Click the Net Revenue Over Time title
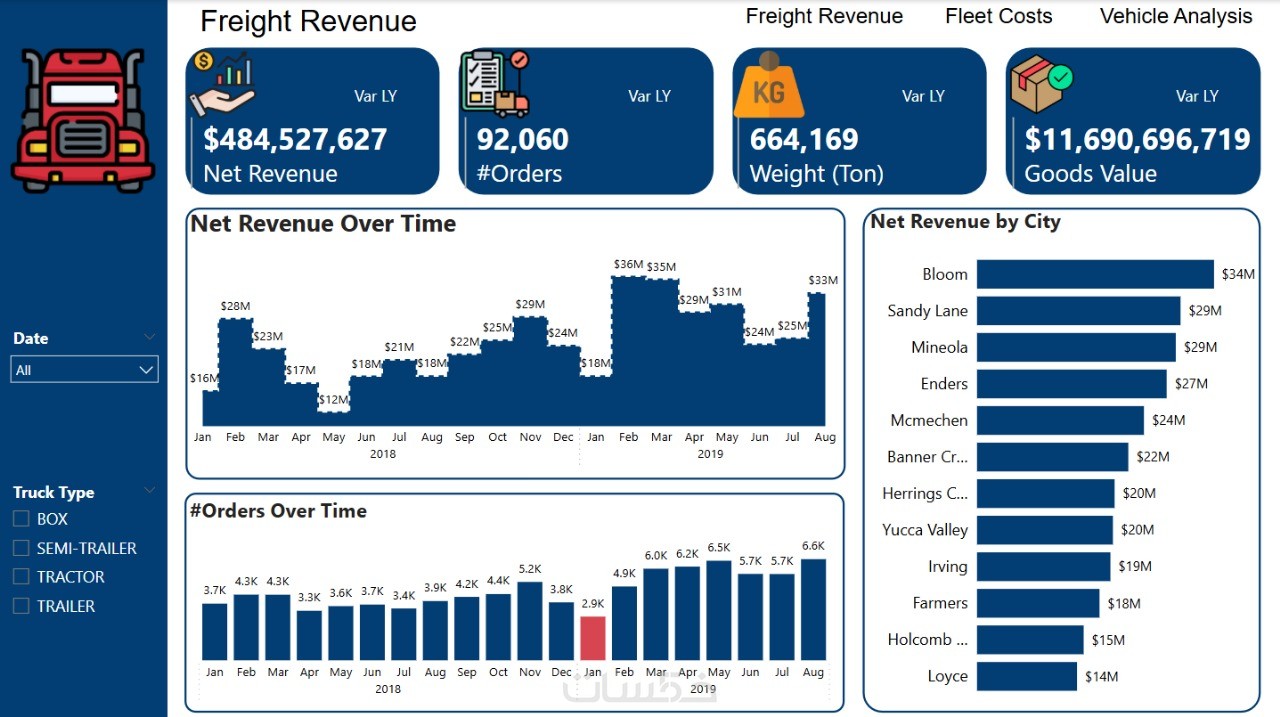Viewport: 1280px width, 717px height. coord(323,224)
